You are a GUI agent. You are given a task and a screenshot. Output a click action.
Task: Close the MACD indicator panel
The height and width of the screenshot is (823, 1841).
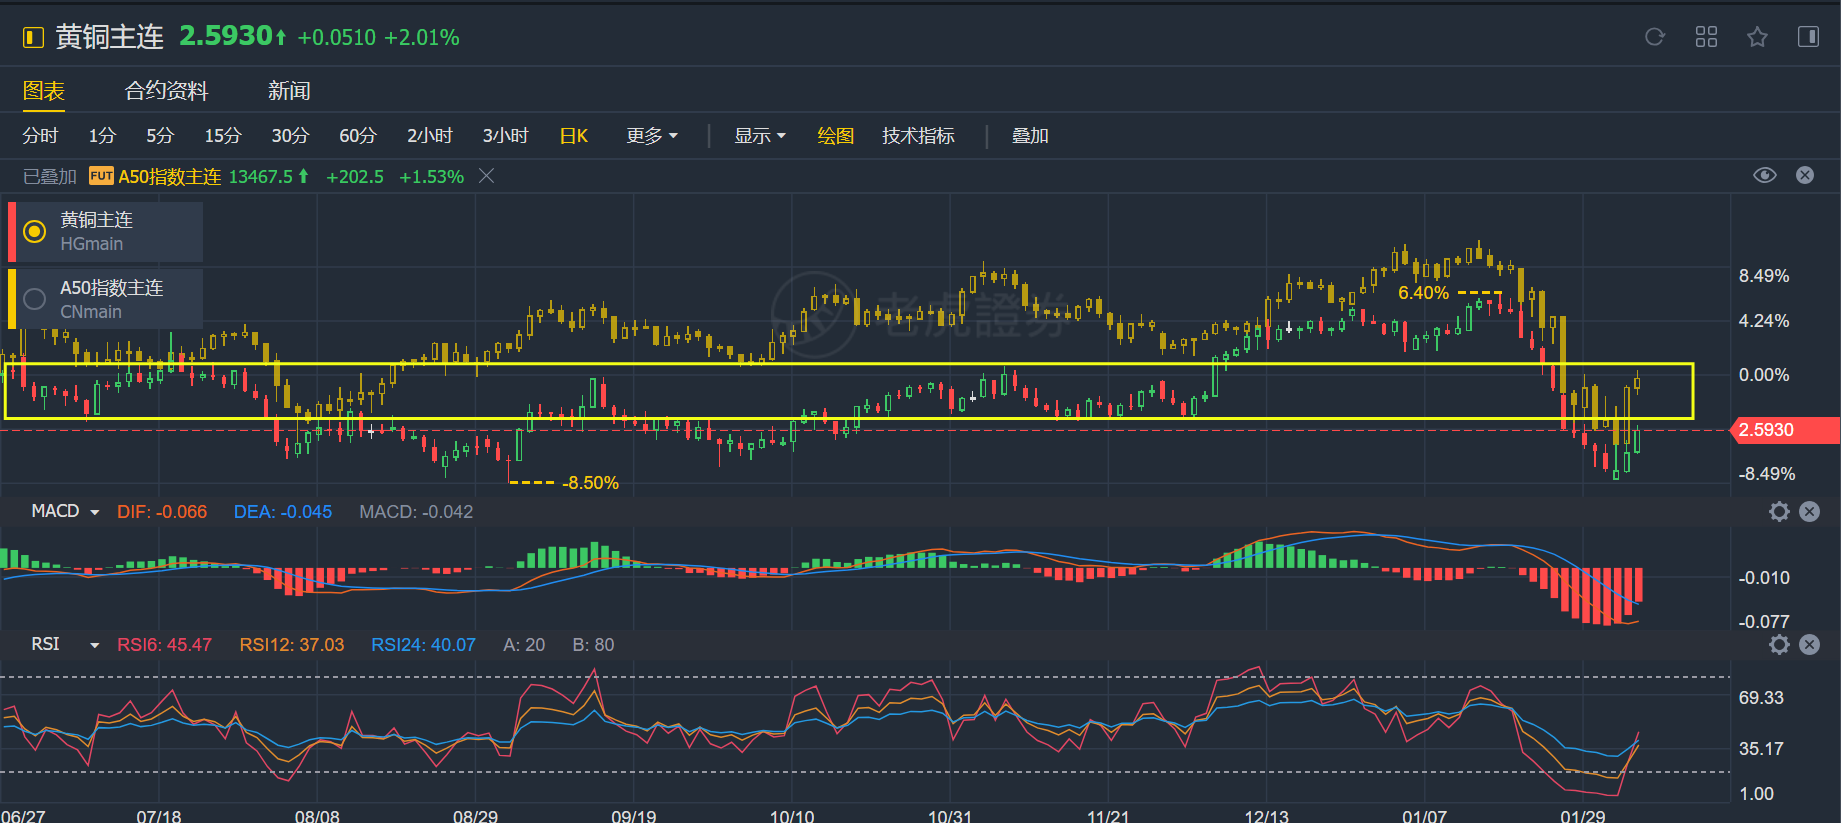click(x=1809, y=512)
